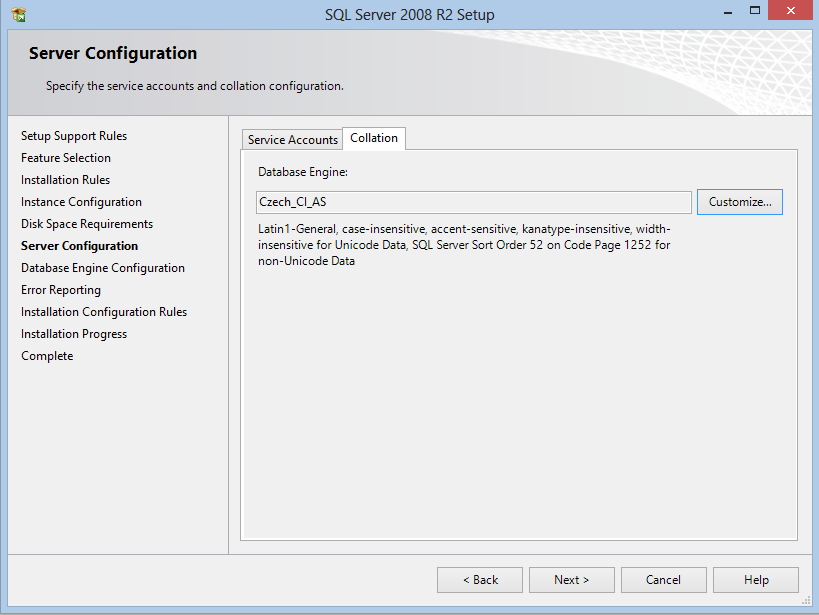Select the Collation tab

[374, 138]
